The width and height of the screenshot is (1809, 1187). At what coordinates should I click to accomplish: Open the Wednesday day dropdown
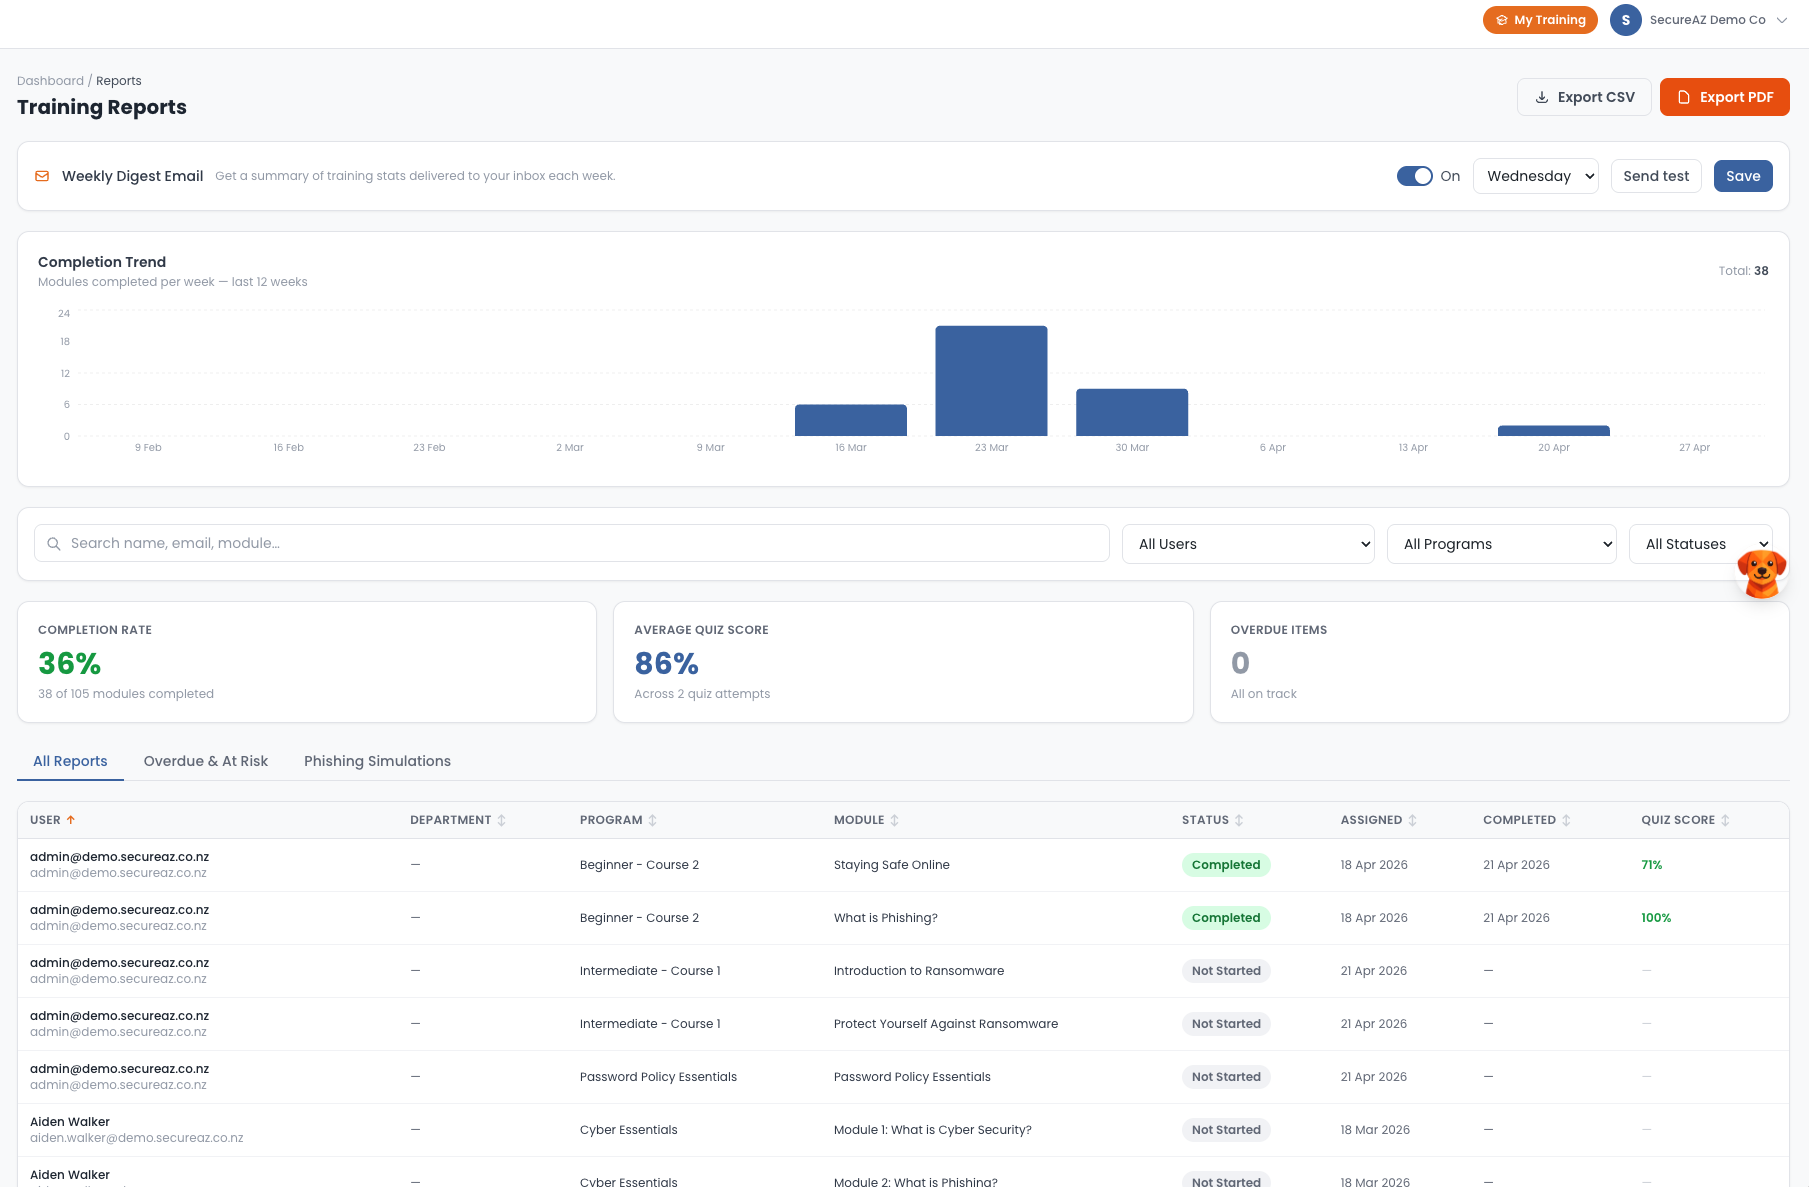pyautogui.click(x=1535, y=176)
